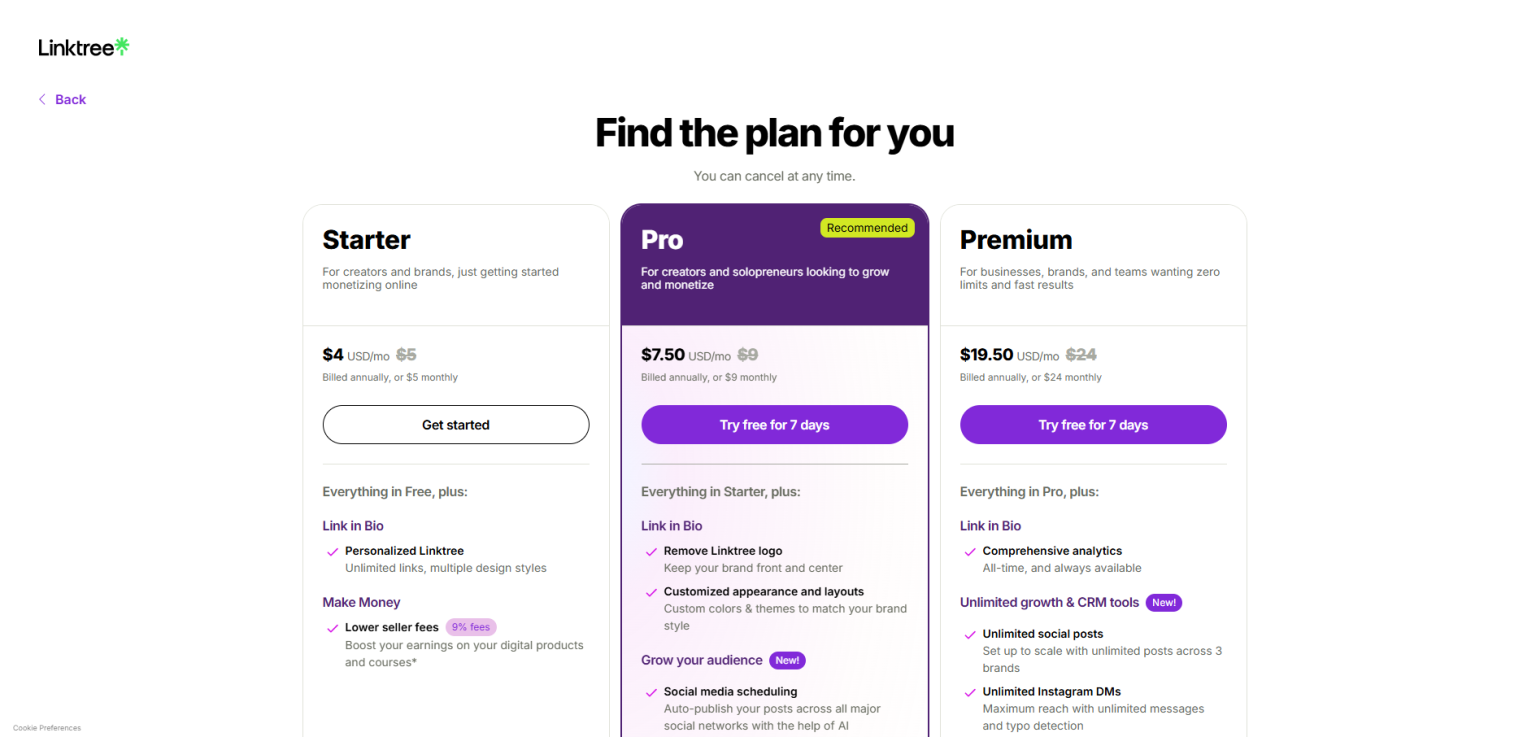Click the checkmark beside Personalized Linktree

pyautogui.click(x=332, y=552)
